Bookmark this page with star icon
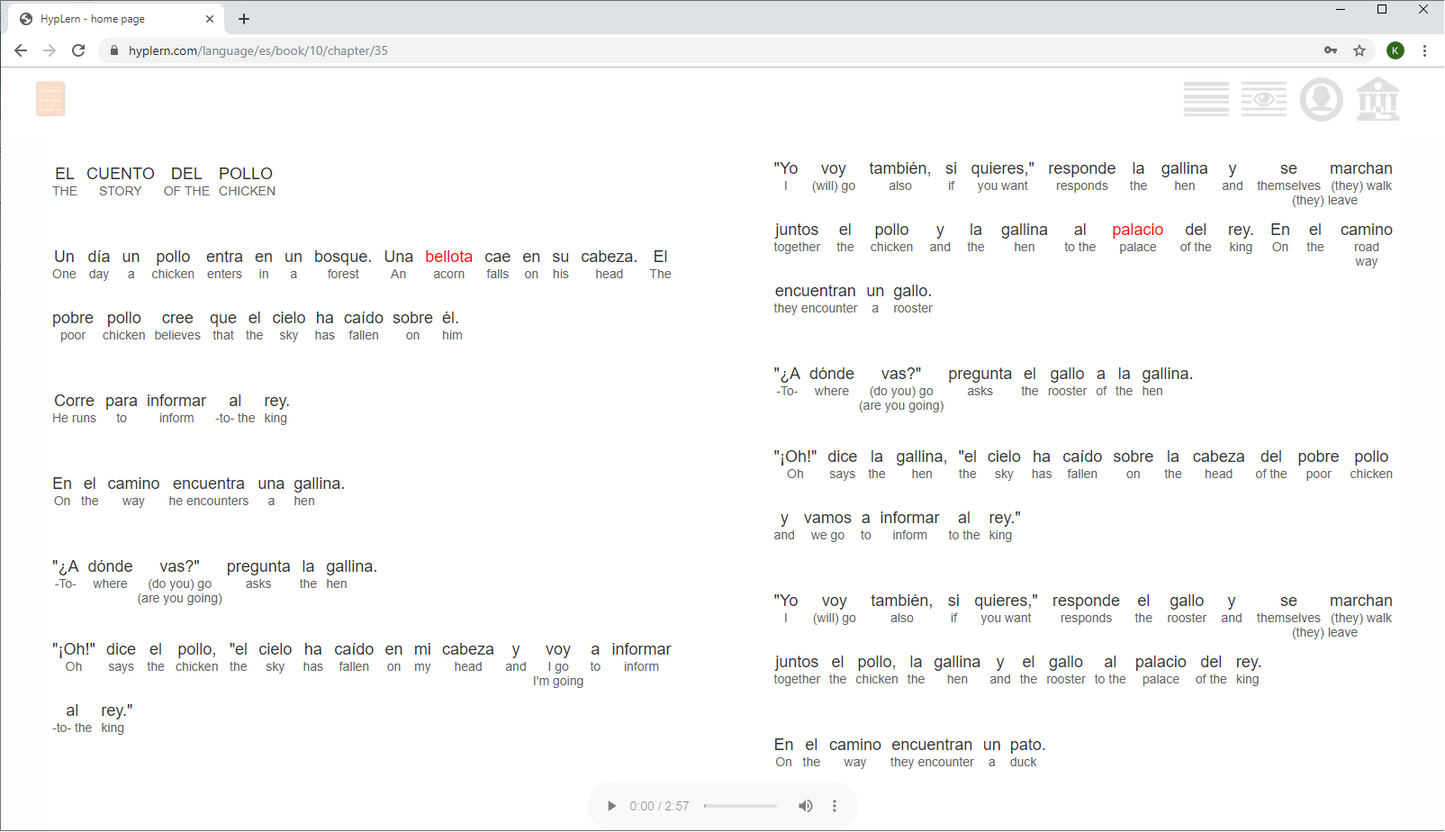Viewport: 1445px width, 832px height. point(1359,51)
